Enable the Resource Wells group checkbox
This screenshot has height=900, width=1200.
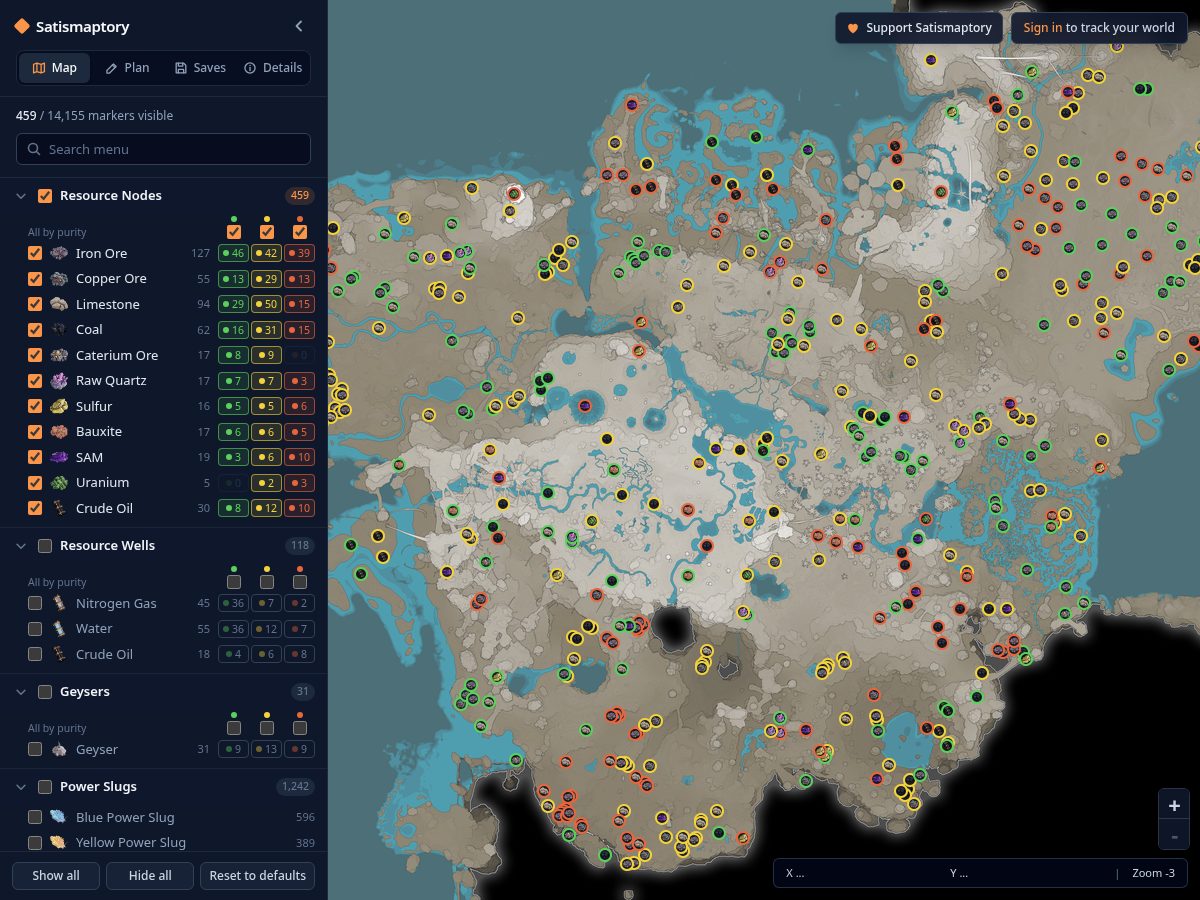(45, 546)
